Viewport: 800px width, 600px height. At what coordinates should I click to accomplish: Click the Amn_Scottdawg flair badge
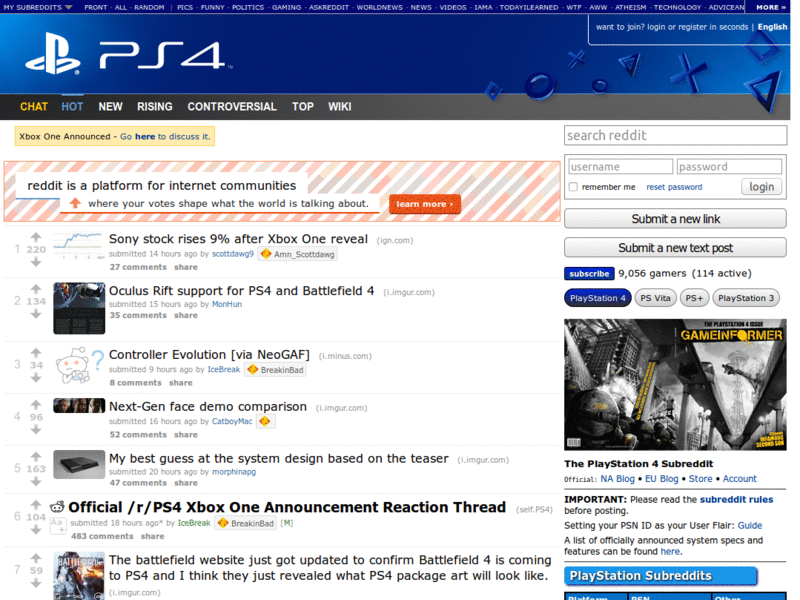(x=297, y=254)
